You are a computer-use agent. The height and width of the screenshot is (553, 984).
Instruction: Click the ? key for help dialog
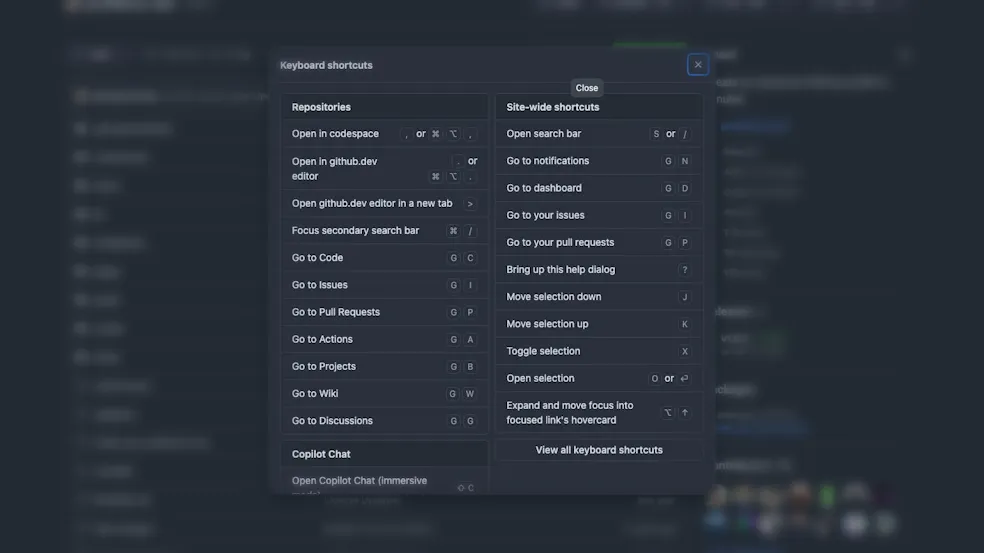685,270
